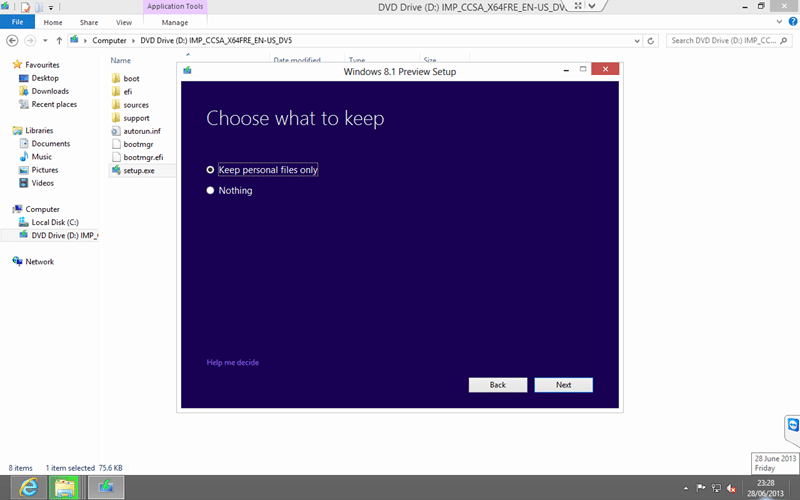Image resolution: width=800 pixels, height=500 pixels.
Task: Click the Properties quick access toolbar icon
Action: pyautogui.click(x=26, y=7)
